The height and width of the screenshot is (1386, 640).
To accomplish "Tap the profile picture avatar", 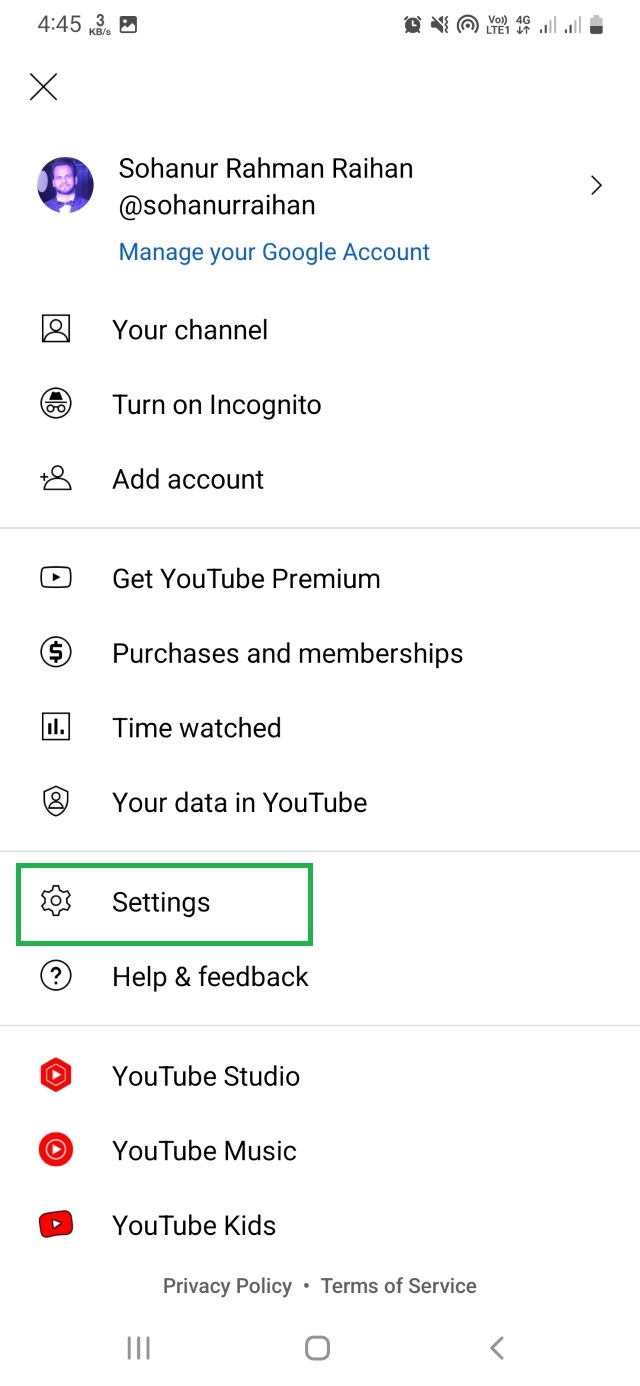I will [66, 185].
